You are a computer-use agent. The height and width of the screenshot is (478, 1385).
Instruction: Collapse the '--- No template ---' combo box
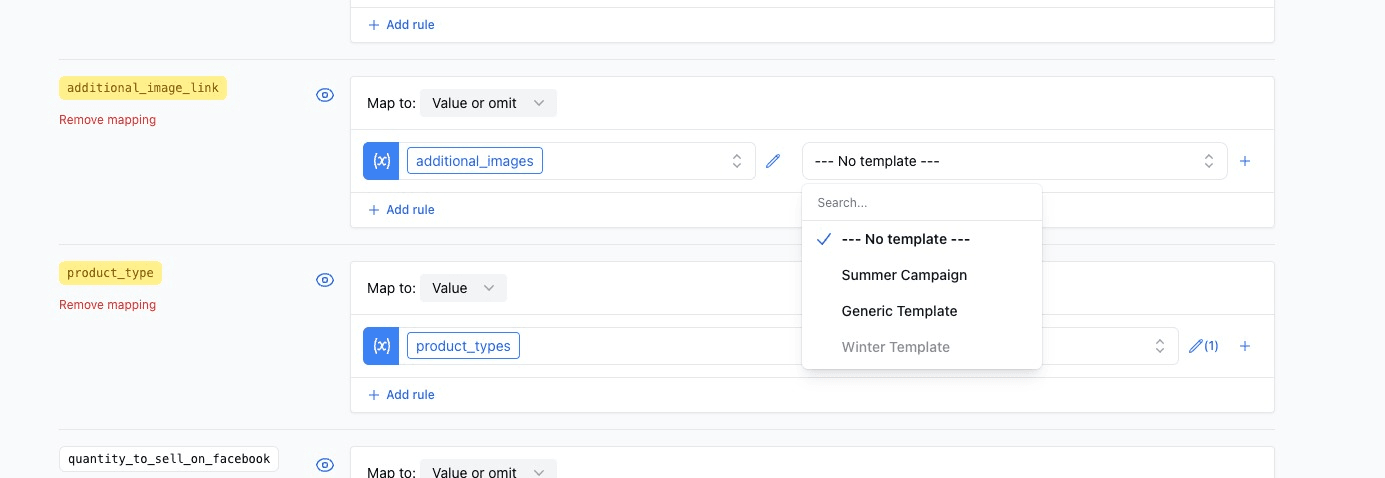pos(1014,161)
